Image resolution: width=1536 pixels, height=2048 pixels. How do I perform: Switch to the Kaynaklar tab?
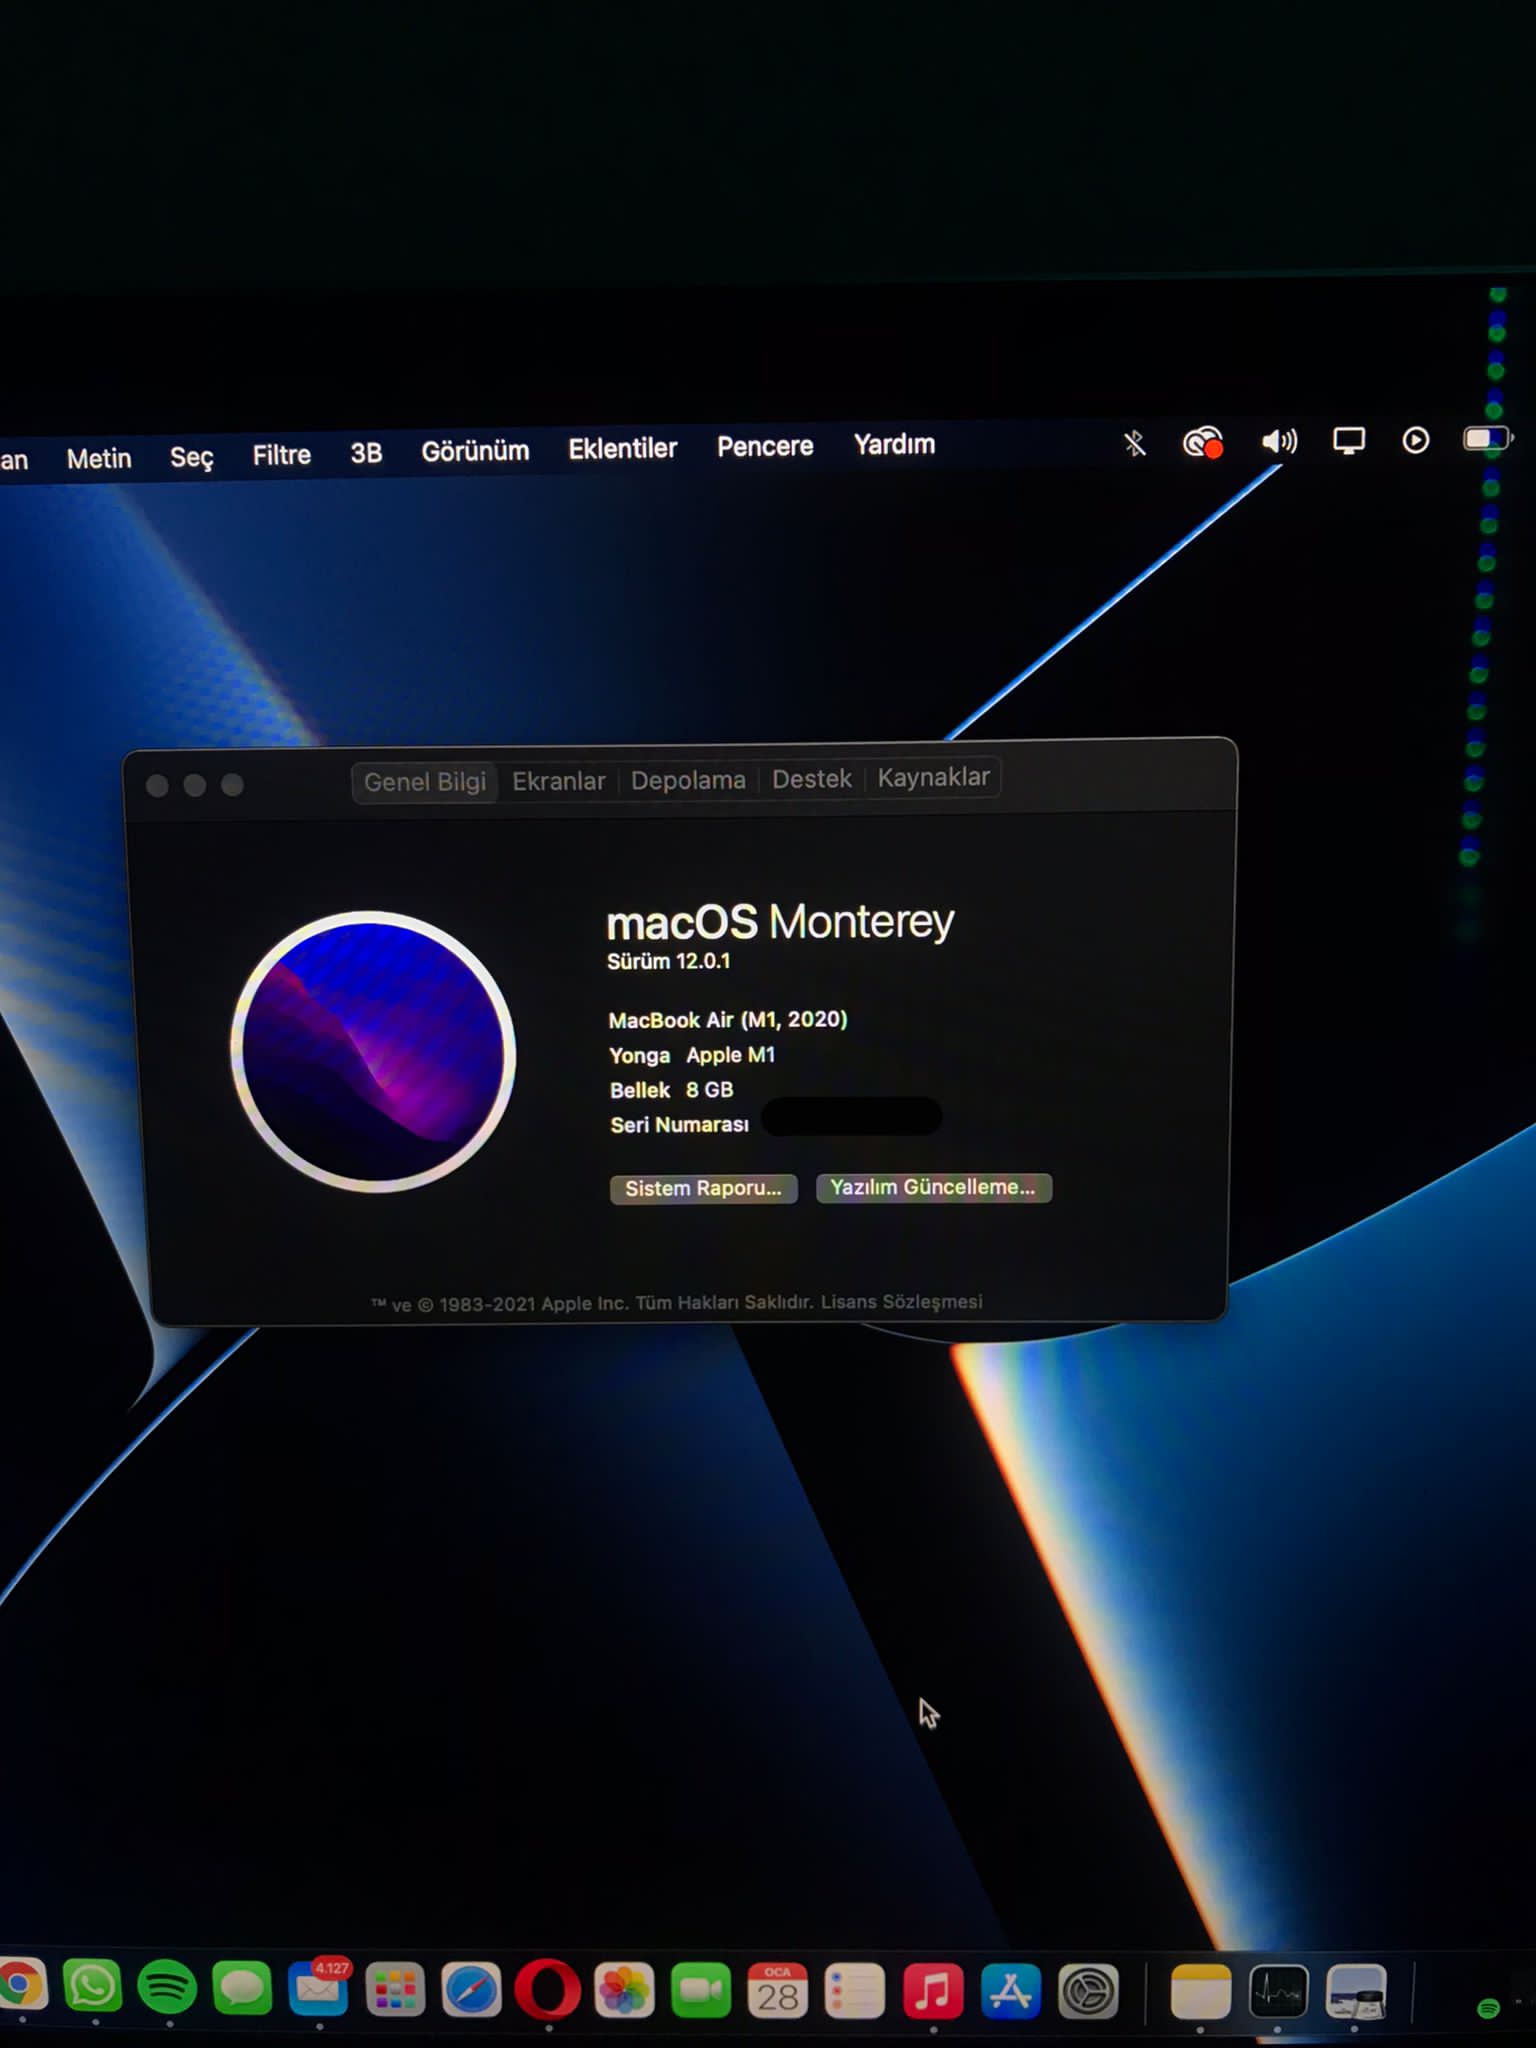click(934, 777)
